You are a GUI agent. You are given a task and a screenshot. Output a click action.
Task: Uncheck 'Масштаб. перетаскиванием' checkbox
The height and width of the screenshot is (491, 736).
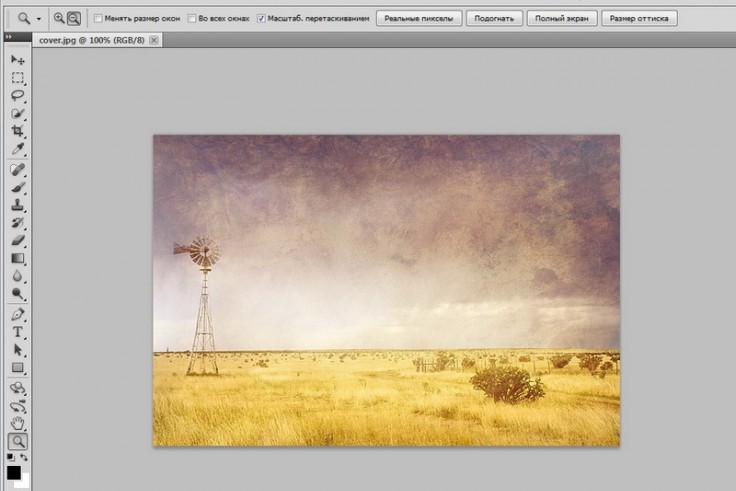pyautogui.click(x=261, y=18)
